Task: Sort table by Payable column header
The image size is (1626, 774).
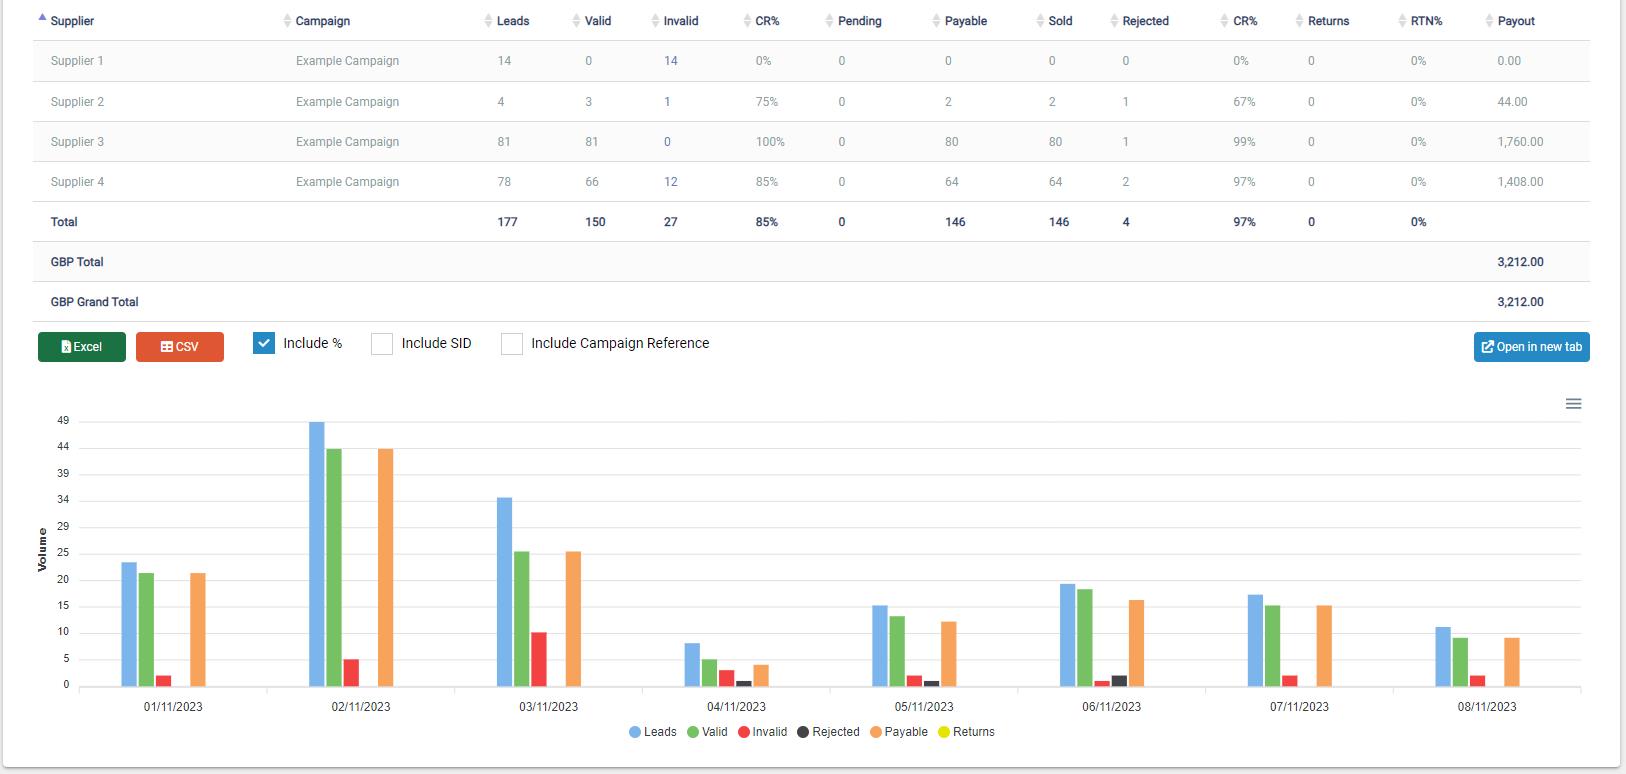Action: click(965, 21)
